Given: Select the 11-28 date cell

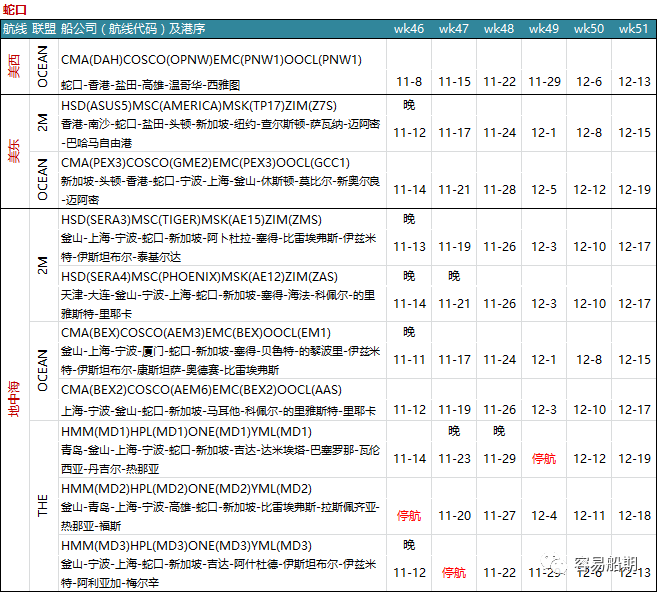Looking at the screenshot, I should click(499, 190).
